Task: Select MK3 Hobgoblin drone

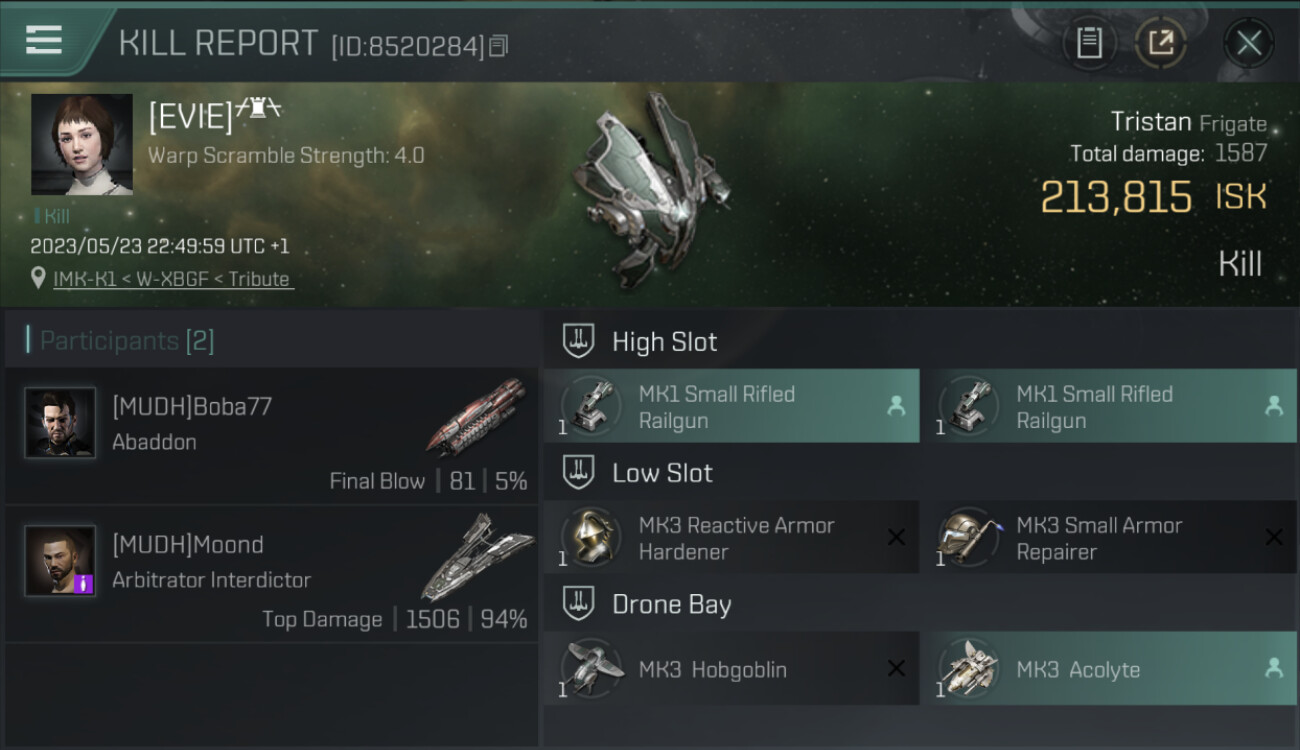Action: (731, 669)
